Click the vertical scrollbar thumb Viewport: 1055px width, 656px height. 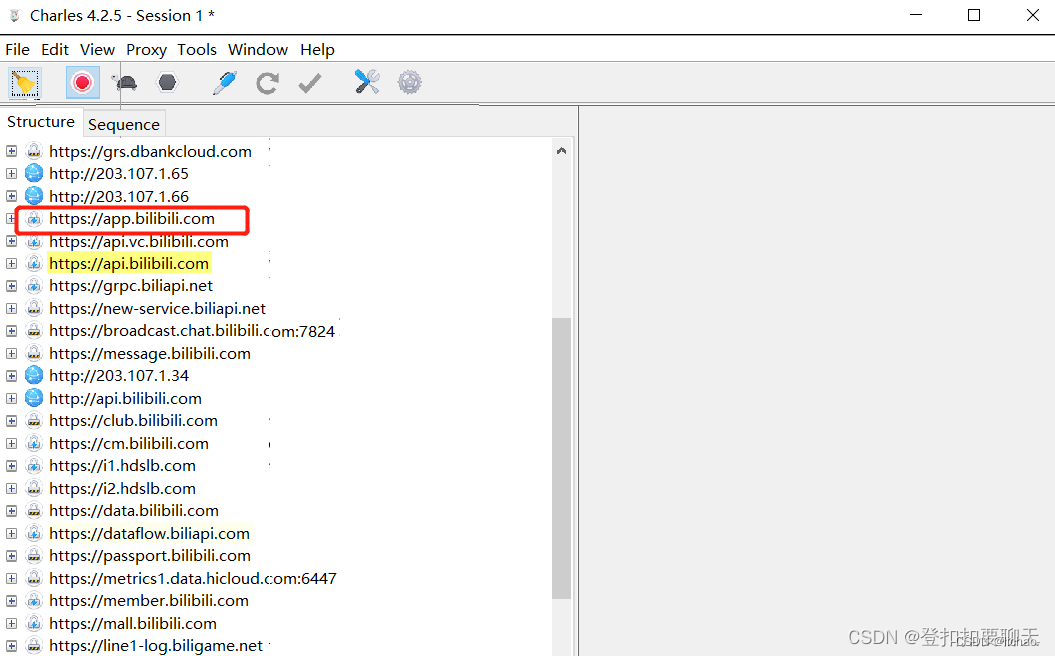[561, 458]
